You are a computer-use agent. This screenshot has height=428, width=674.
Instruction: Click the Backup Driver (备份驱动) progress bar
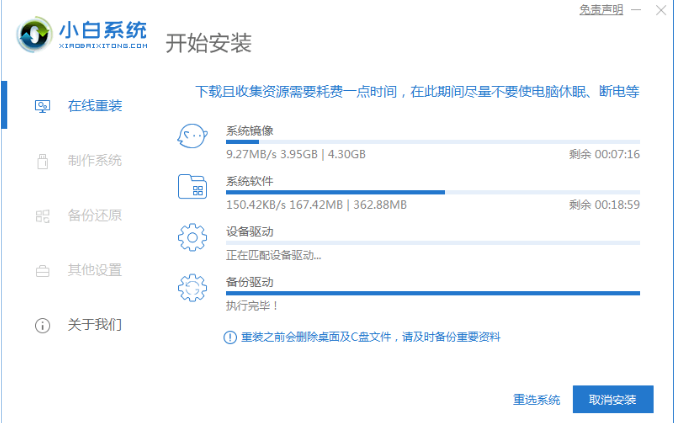click(x=432, y=293)
